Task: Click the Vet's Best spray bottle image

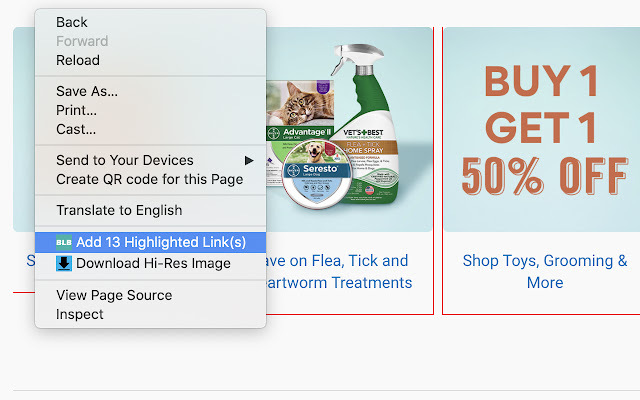Action: click(364, 124)
